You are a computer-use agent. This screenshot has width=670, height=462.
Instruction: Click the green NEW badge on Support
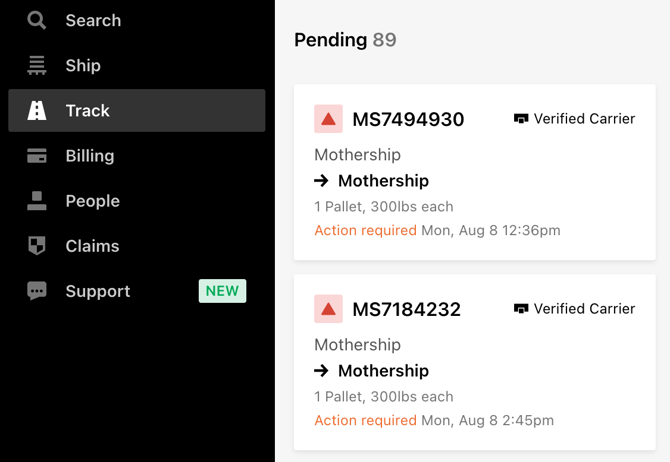pyautogui.click(x=222, y=291)
